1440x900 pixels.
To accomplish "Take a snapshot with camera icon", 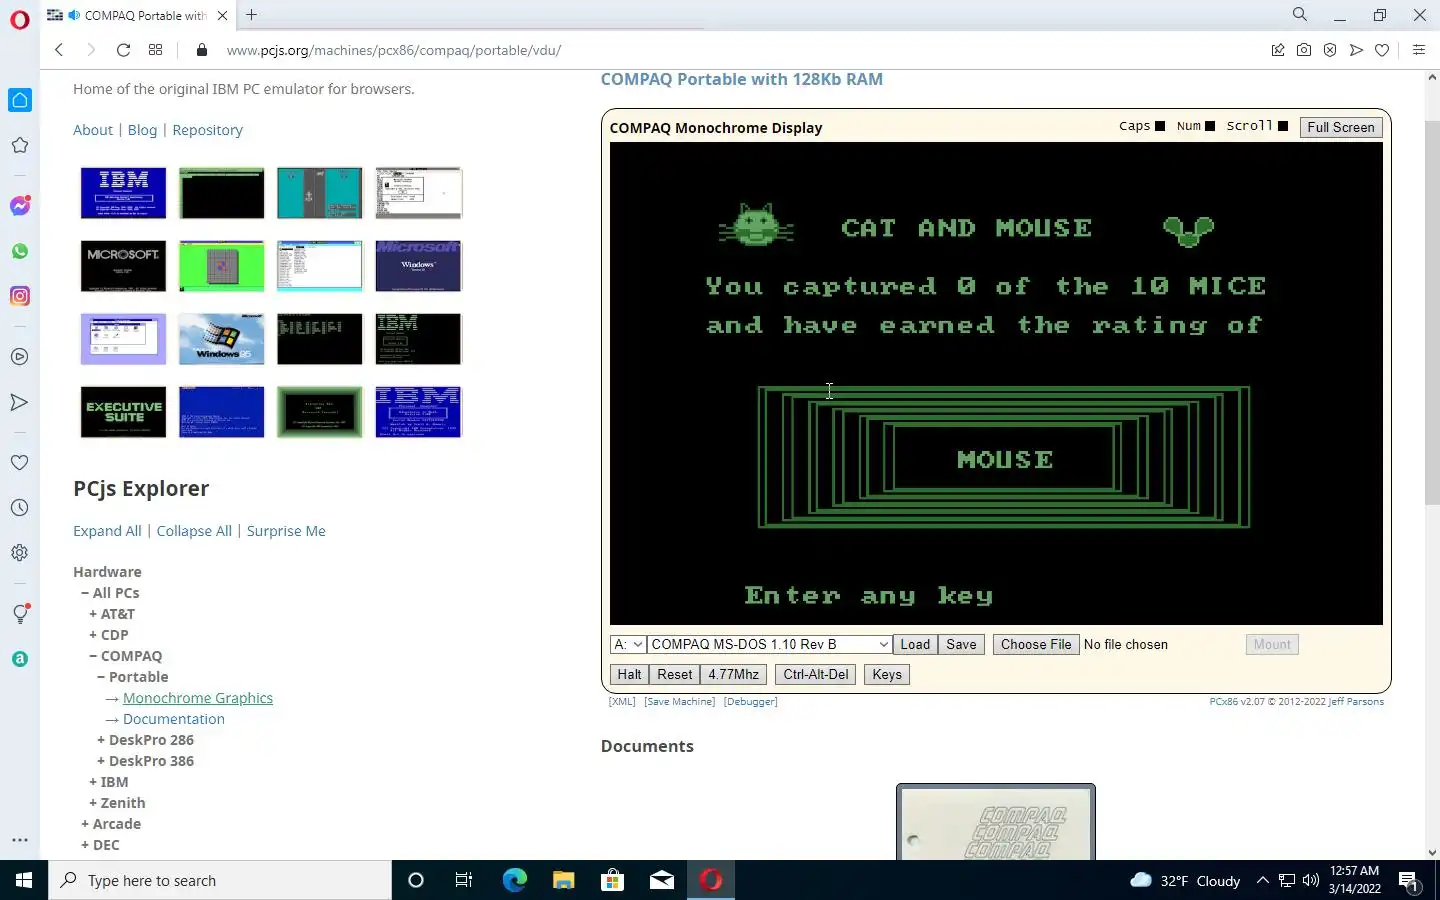I will 1304,50.
